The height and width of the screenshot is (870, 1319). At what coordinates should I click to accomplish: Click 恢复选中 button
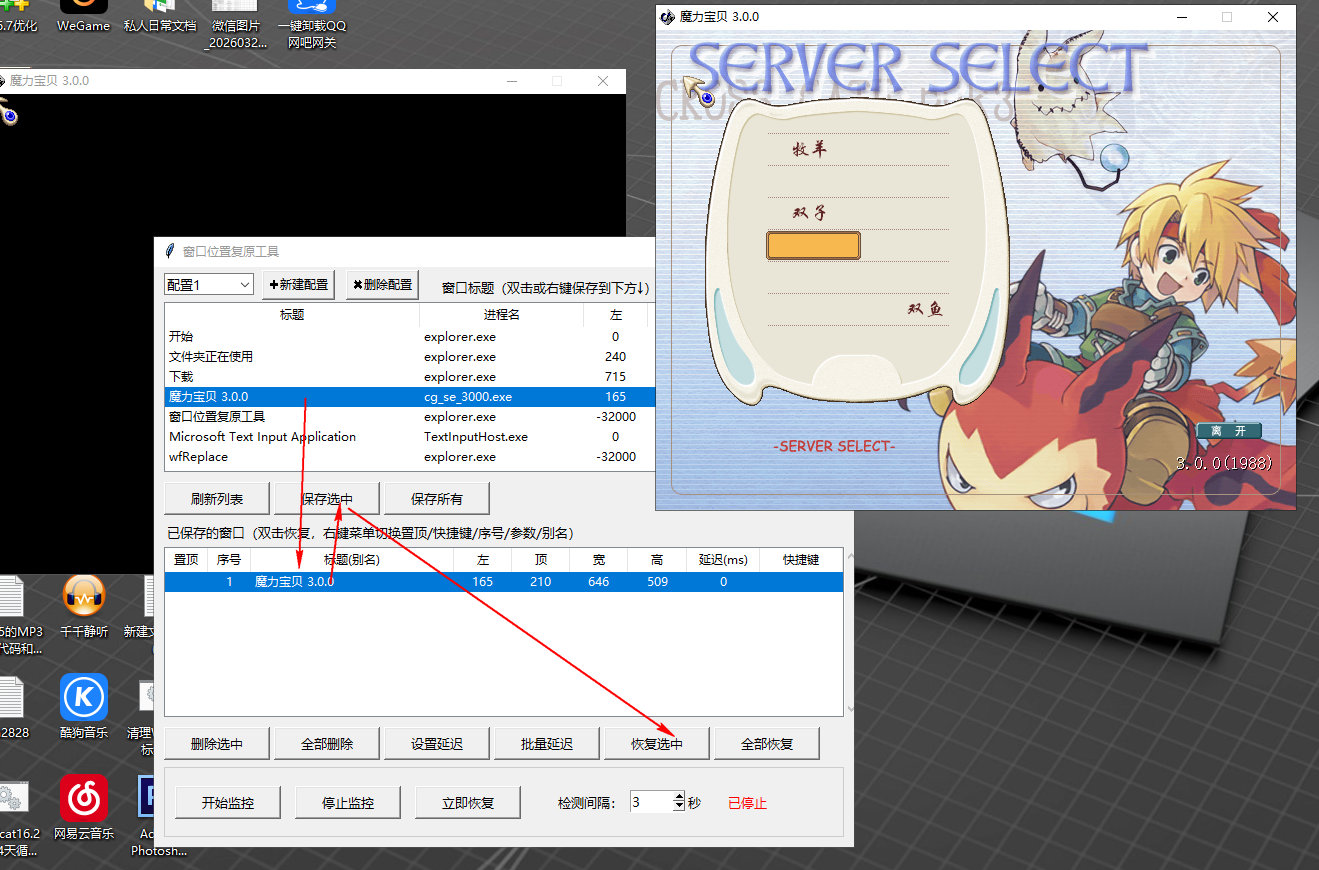[x=657, y=744]
